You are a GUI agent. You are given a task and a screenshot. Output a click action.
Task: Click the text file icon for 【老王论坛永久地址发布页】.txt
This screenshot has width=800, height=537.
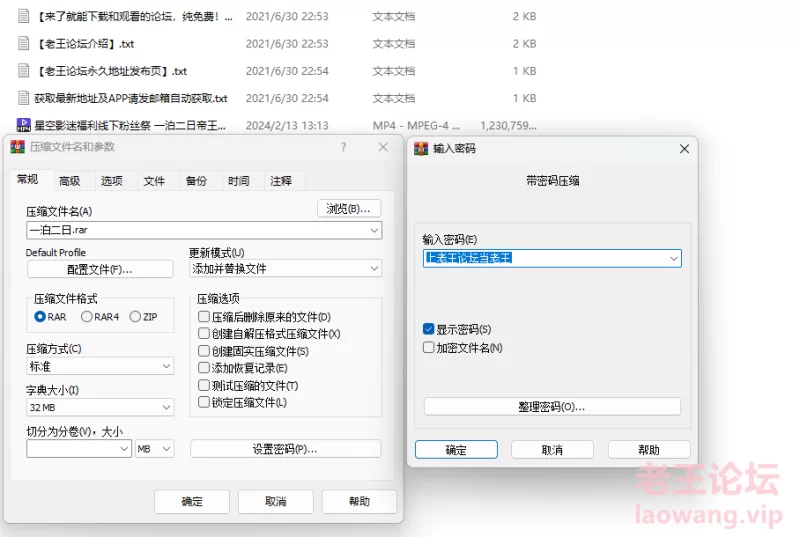23,70
